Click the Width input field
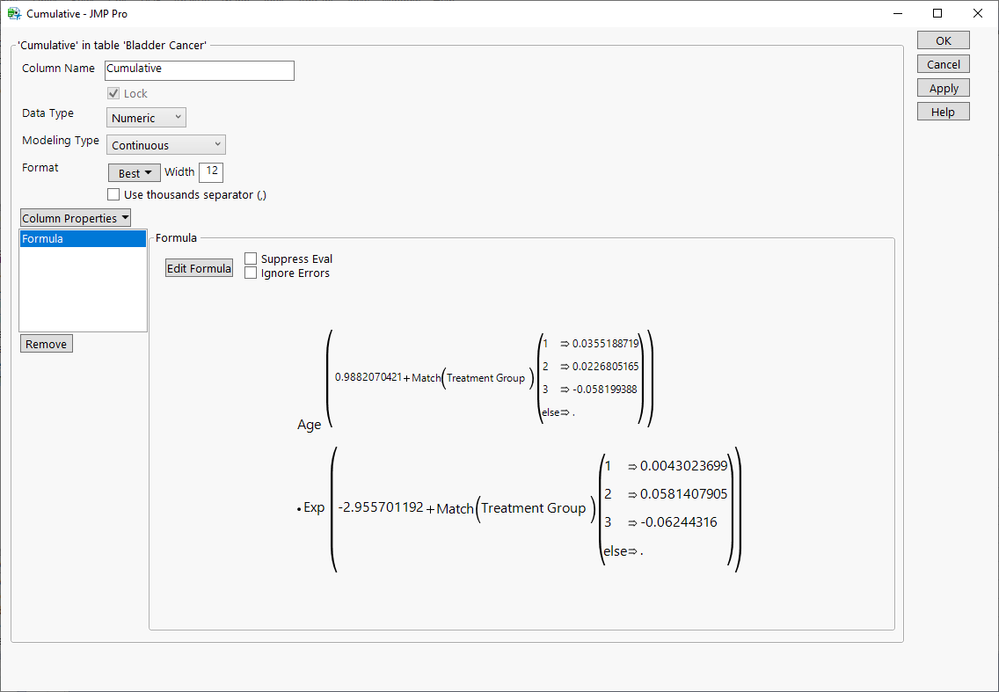 tap(211, 172)
